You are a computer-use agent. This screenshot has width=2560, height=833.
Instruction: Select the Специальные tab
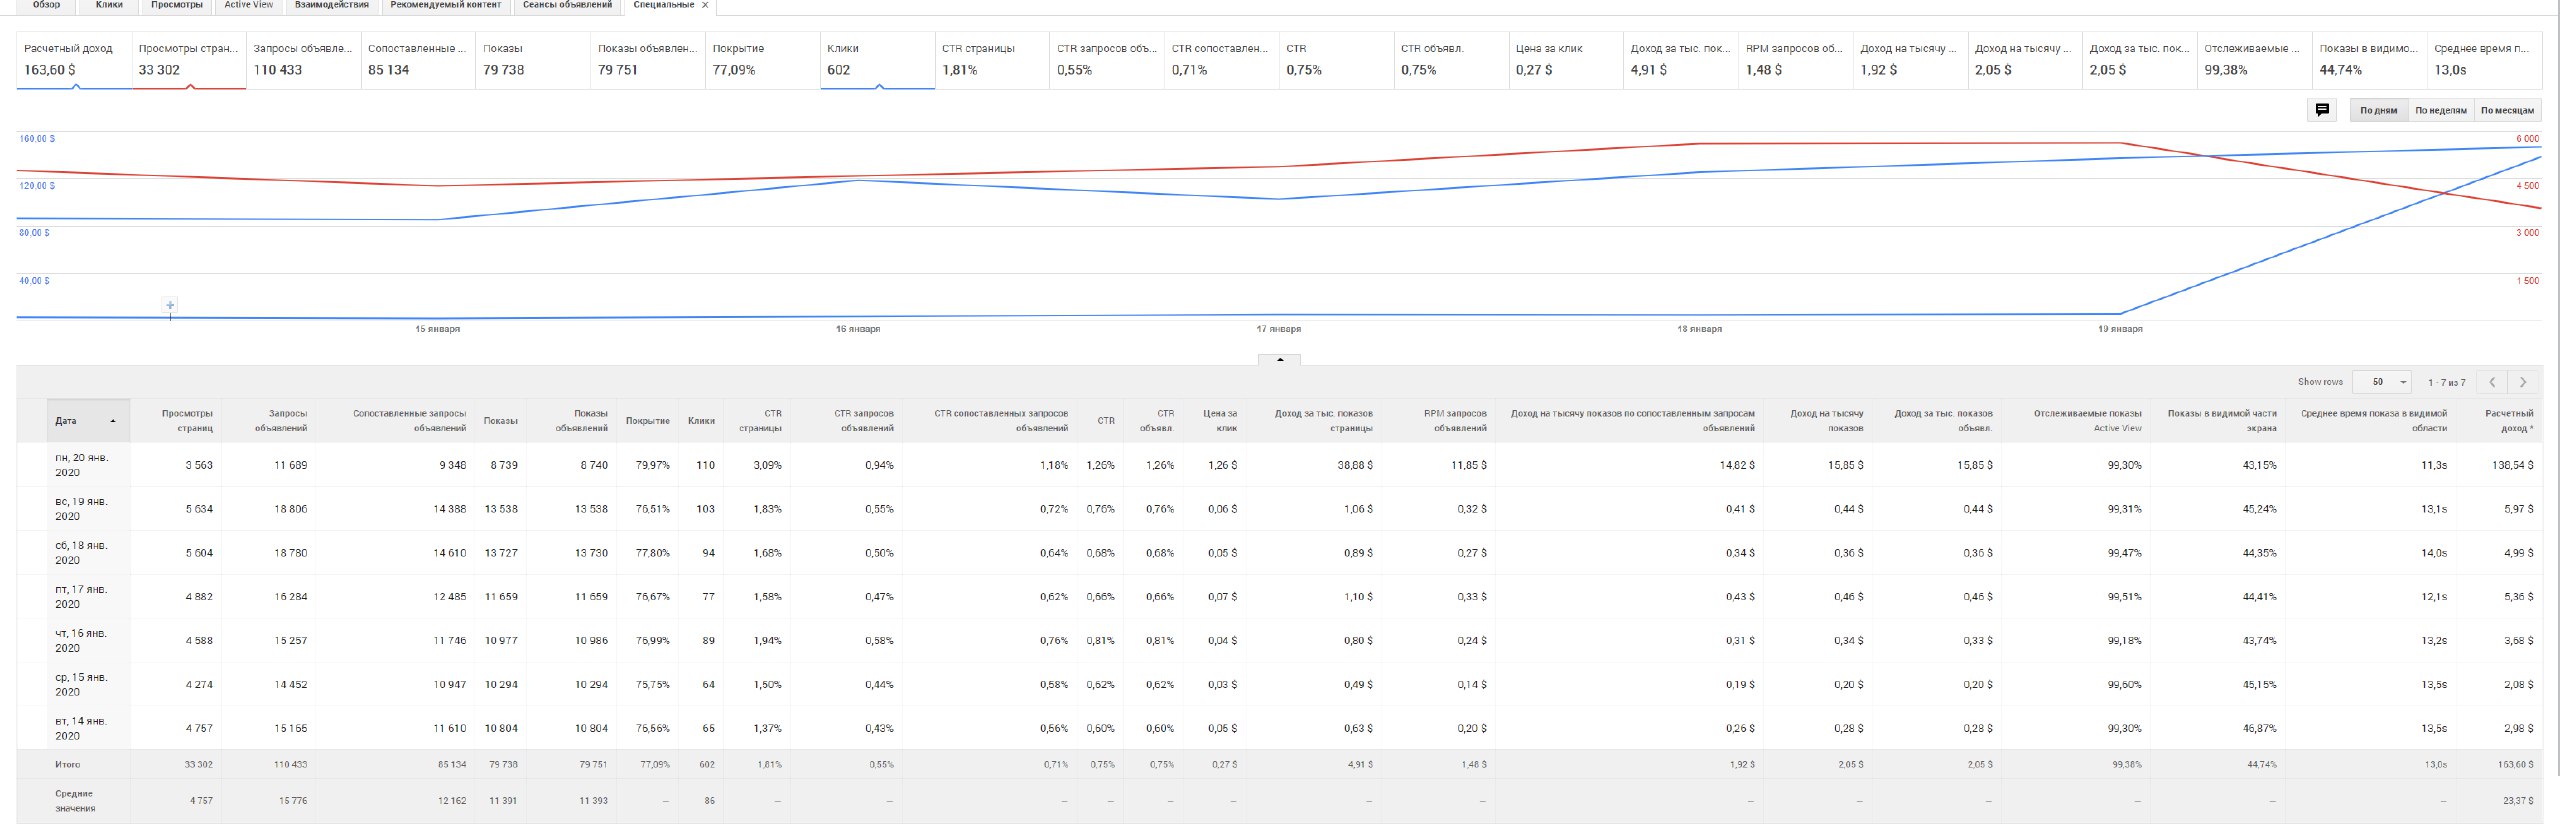[663, 5]
